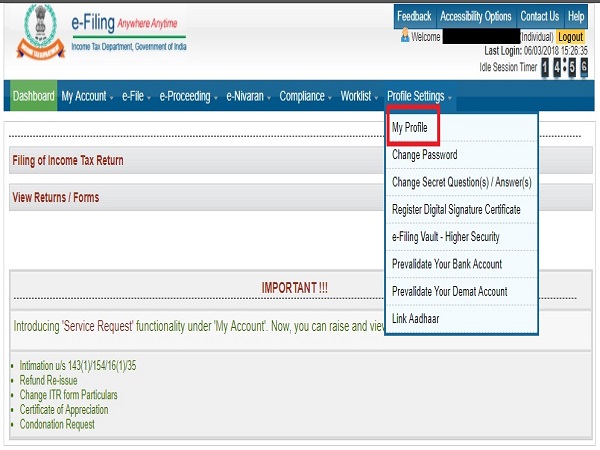600x450 pixels.
Task: Collapse the Profile Settings menu
Action: click(419, 96)
